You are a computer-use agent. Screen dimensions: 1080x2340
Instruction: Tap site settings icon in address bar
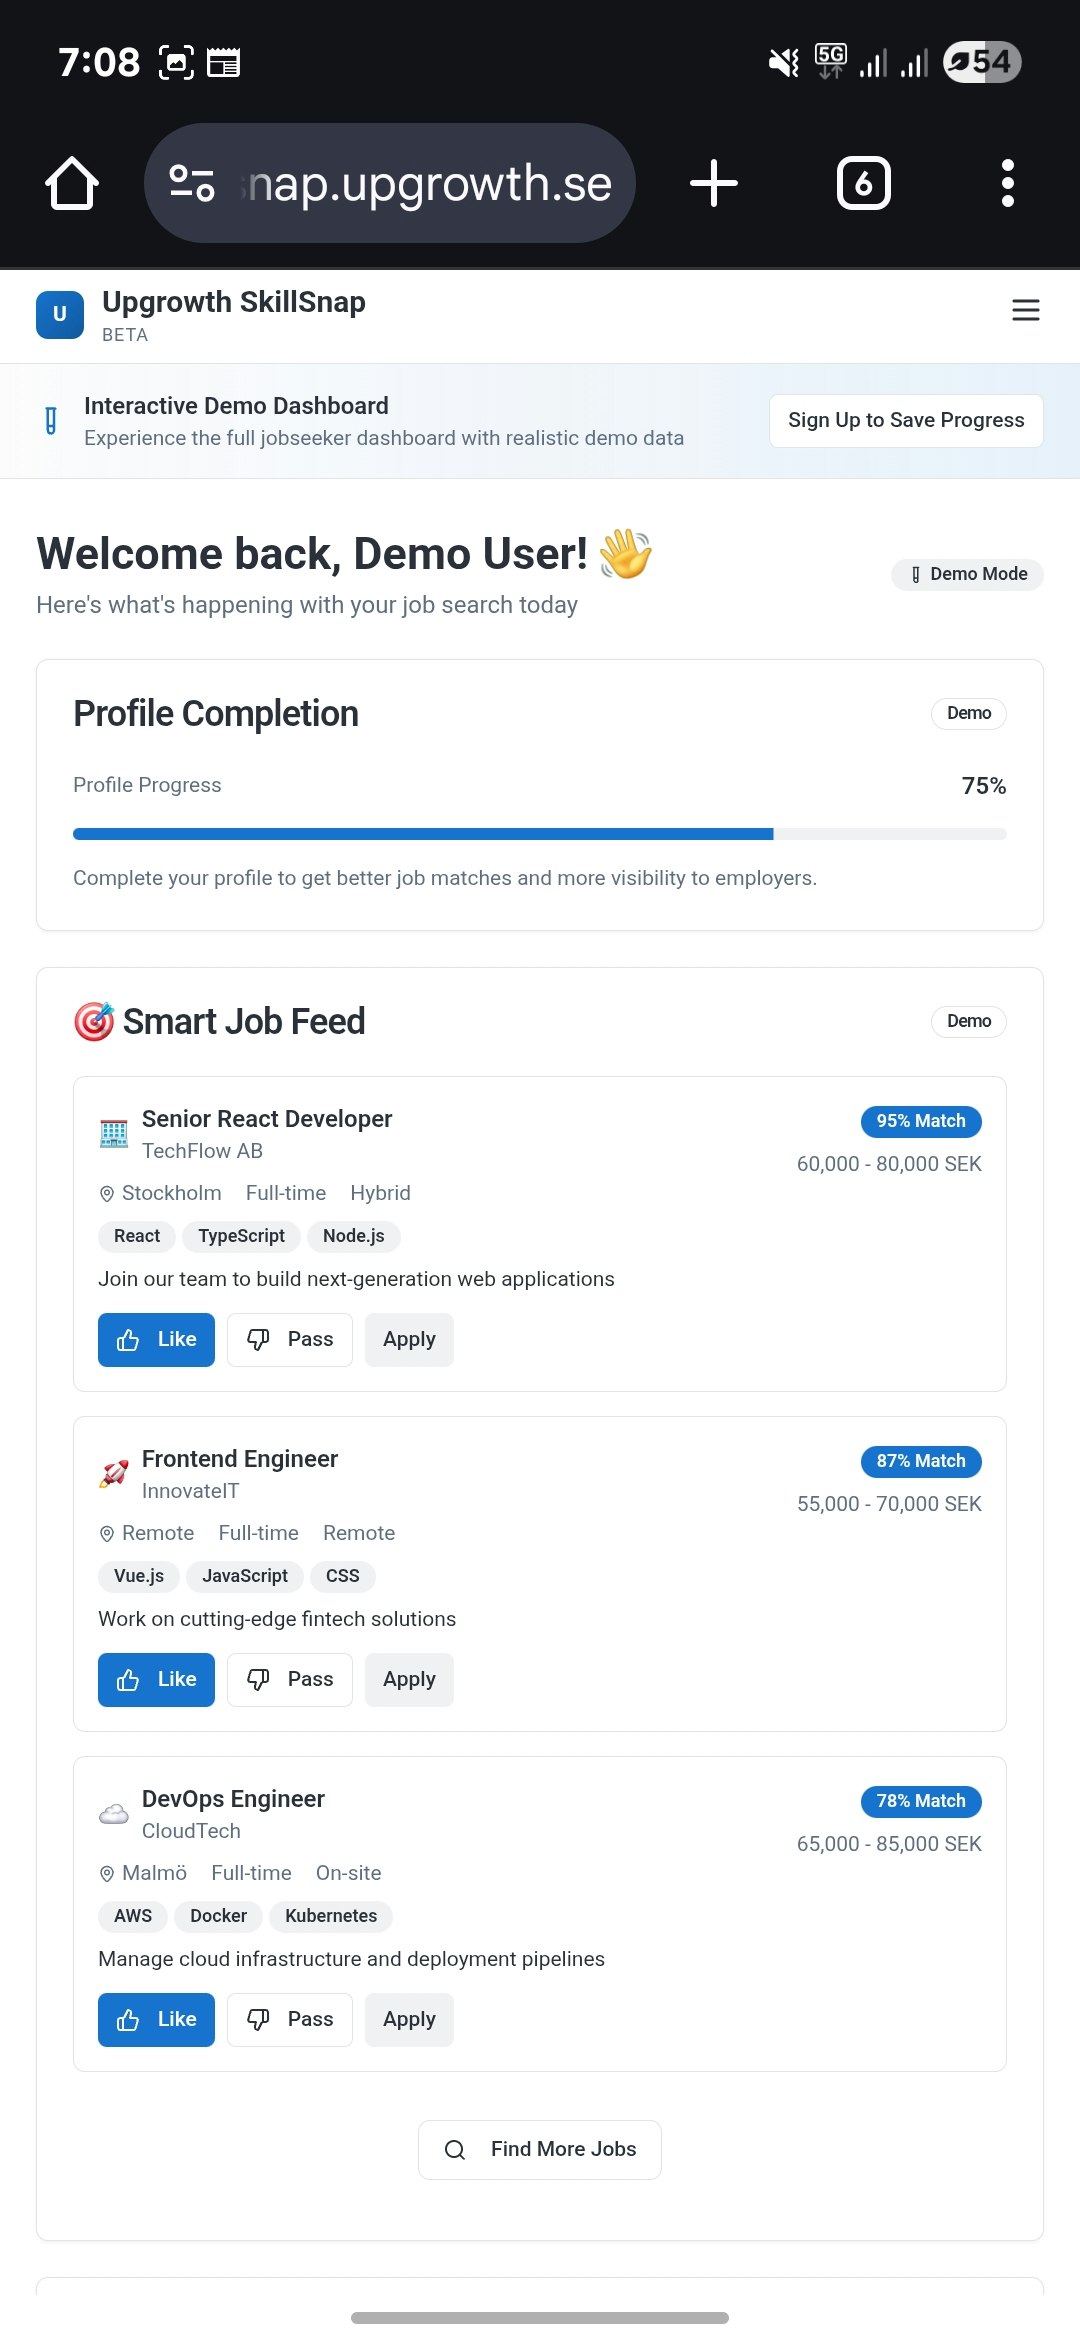[191, 183]
